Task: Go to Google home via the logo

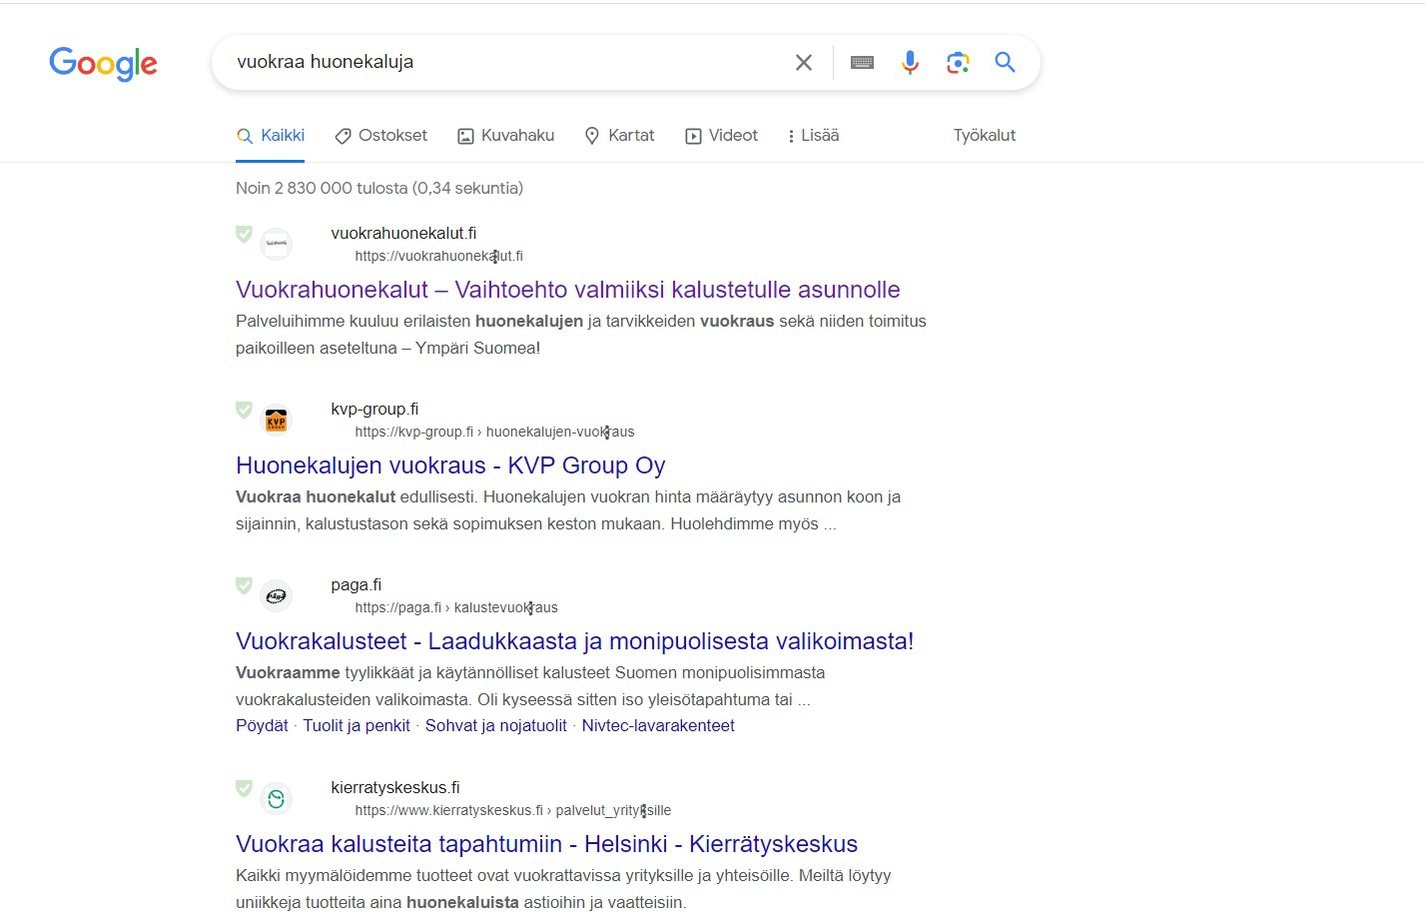Action: [x=103, y=64]
